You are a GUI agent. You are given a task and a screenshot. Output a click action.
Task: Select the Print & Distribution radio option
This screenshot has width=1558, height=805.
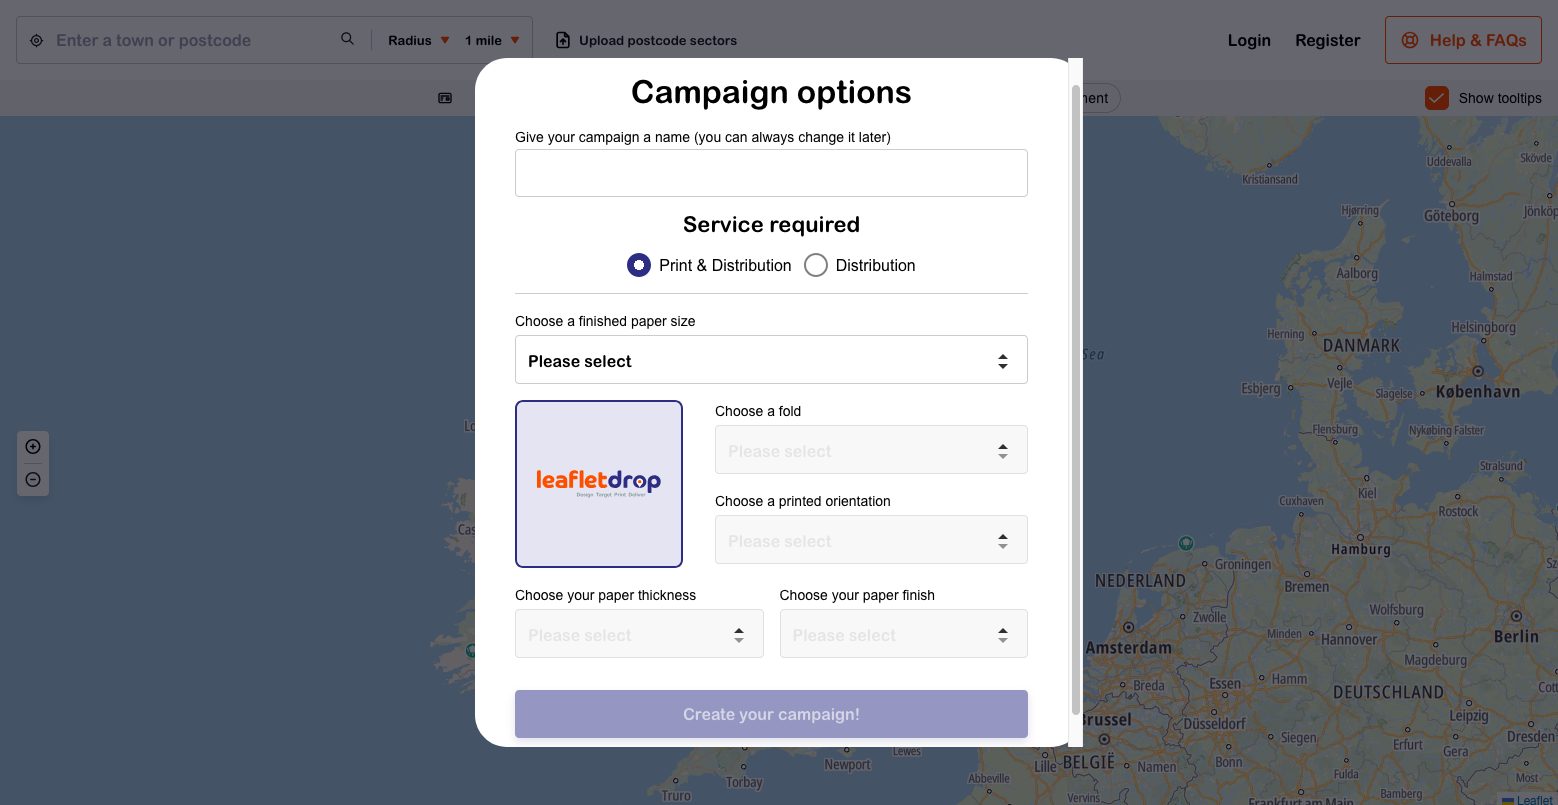click(639, 265)
